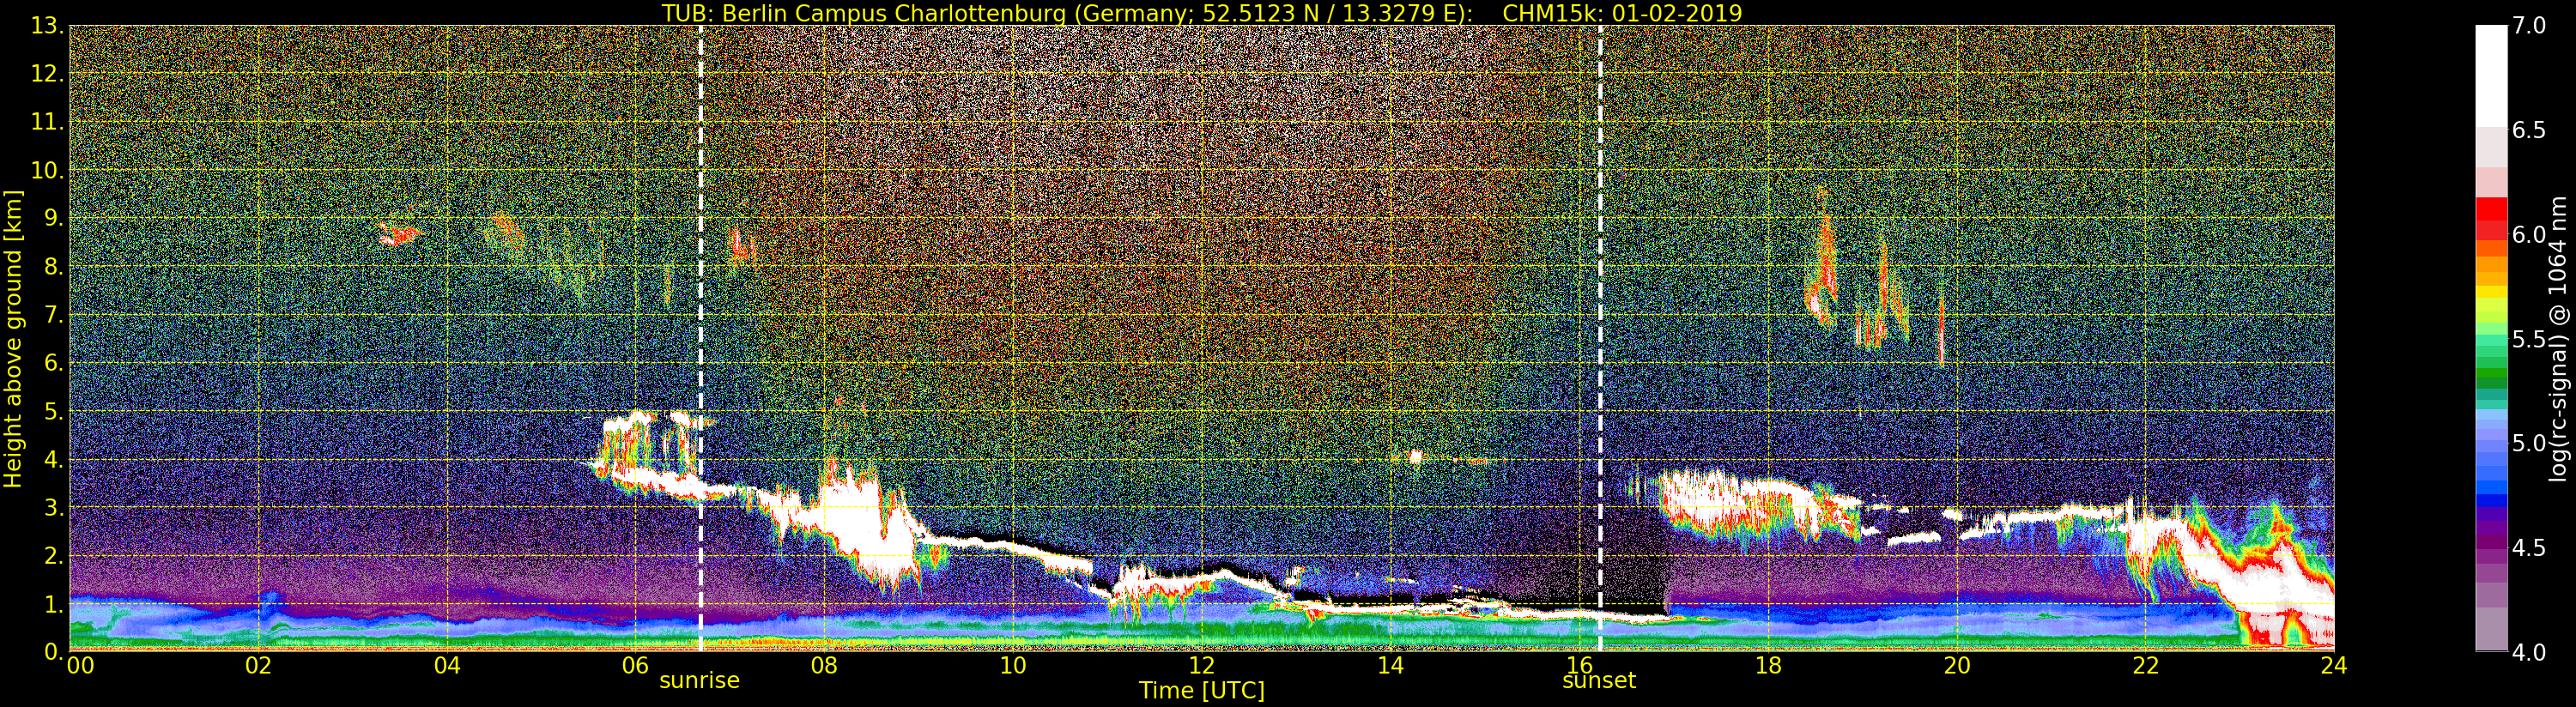2576x707 pixels.
Task: Click the colorbar tick label '6.5'
Action: 2530,131
